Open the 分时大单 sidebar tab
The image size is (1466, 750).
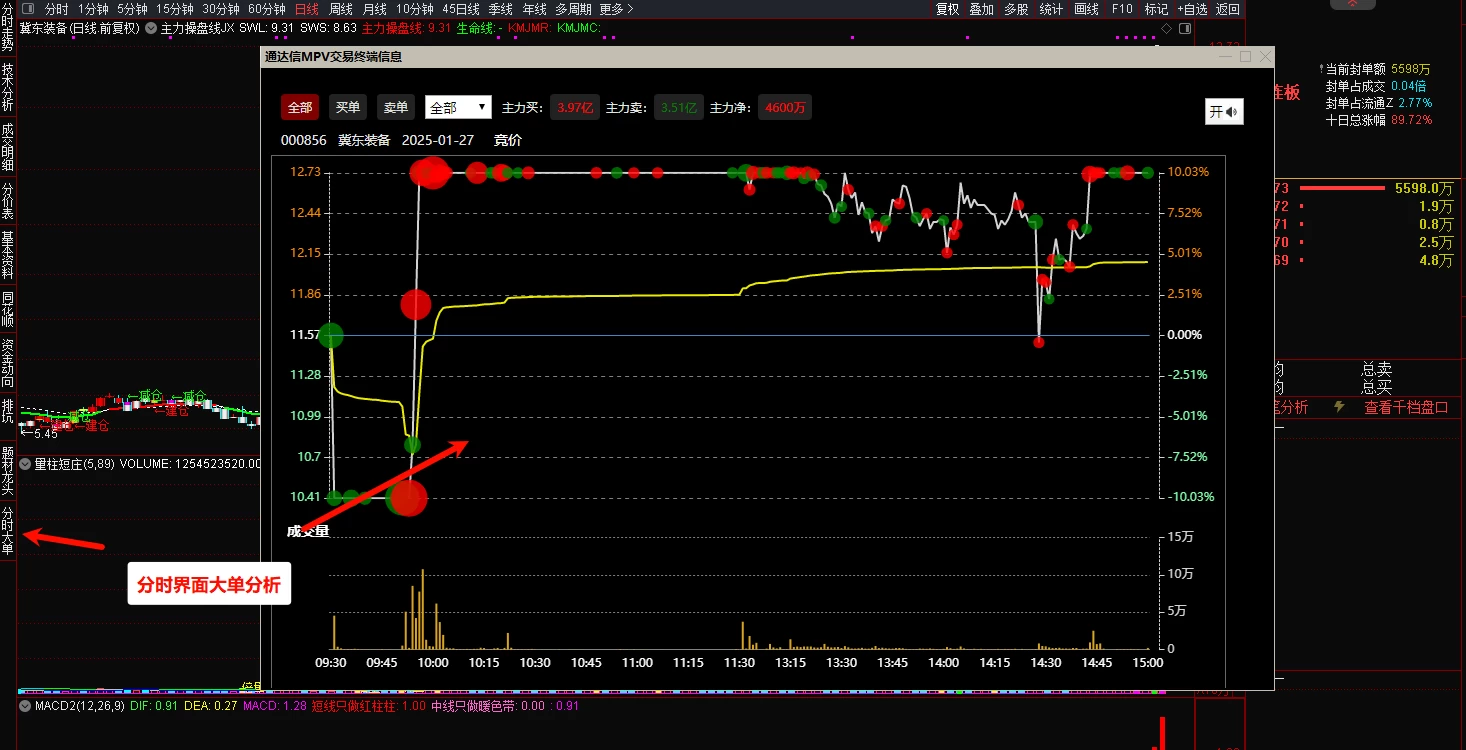pos(8,530)
